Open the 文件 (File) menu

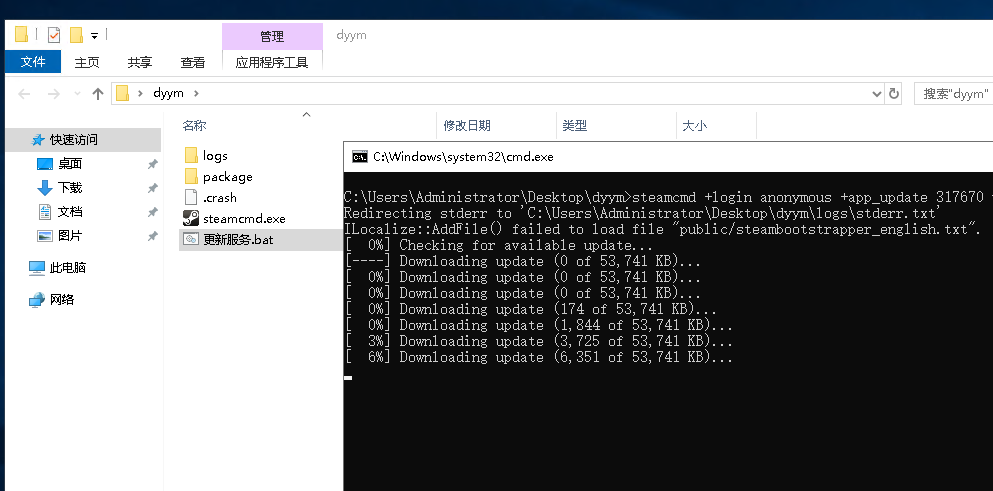(x=33, y=62)
